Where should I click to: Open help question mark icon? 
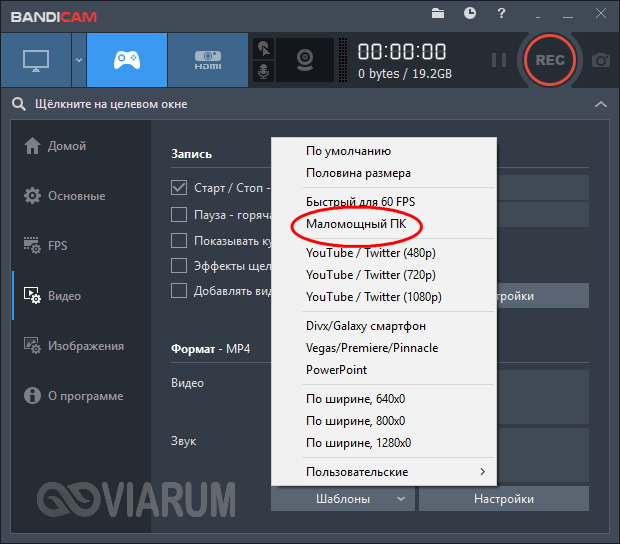[x=501, y=13]
